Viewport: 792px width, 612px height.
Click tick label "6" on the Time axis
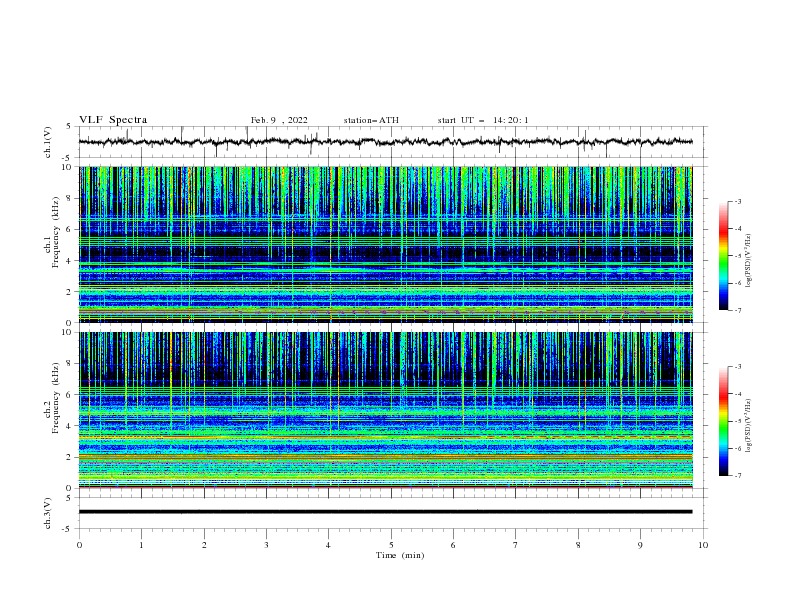point(453,545)
